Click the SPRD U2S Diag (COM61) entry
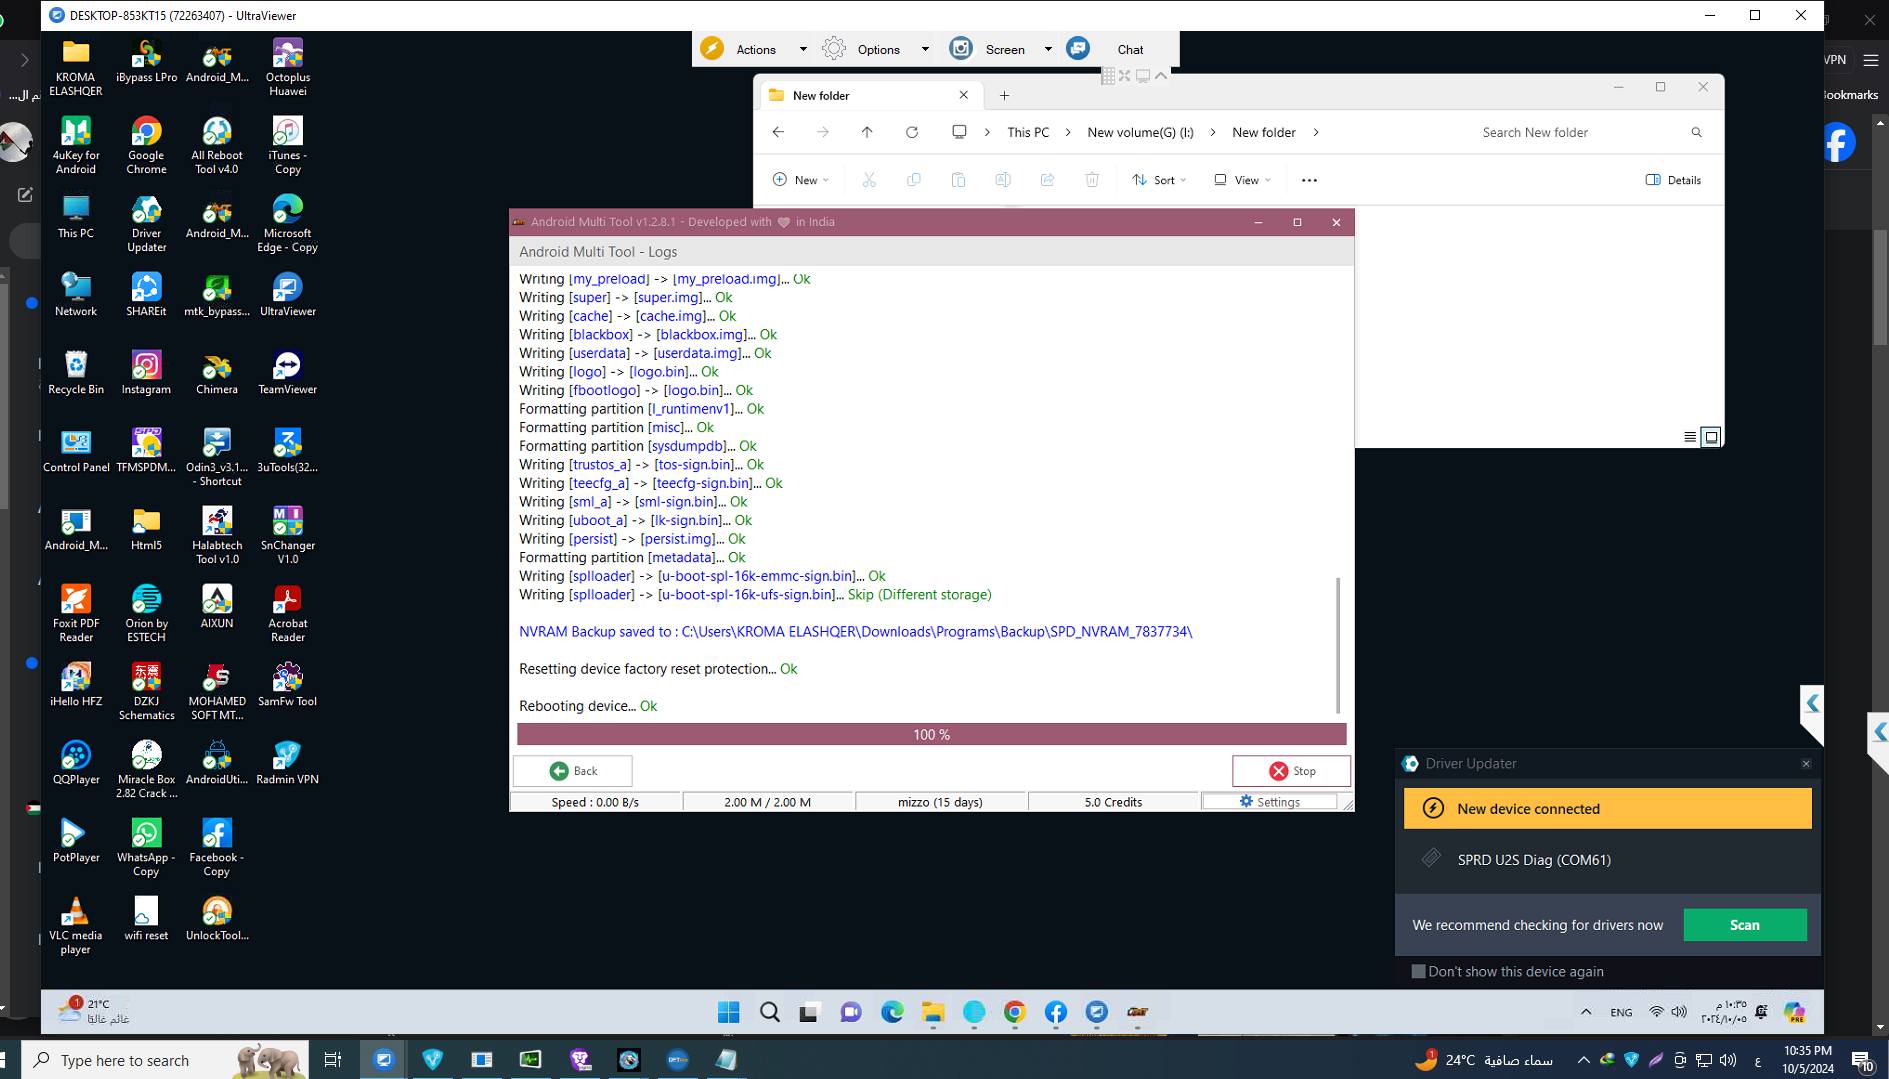Image resolution: width=1889 pixels, height=1079 pixels. (1534, 859)
